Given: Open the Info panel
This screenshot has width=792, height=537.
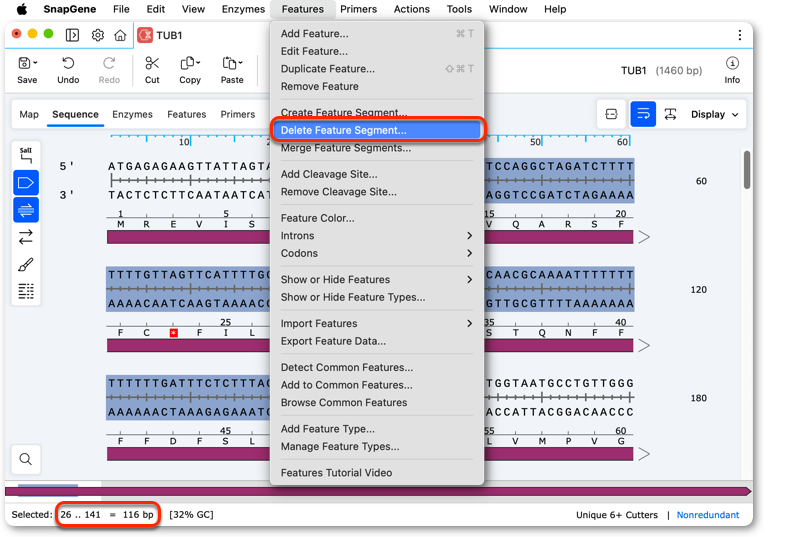Looking at the screenshot, I should tap(732, 70).
